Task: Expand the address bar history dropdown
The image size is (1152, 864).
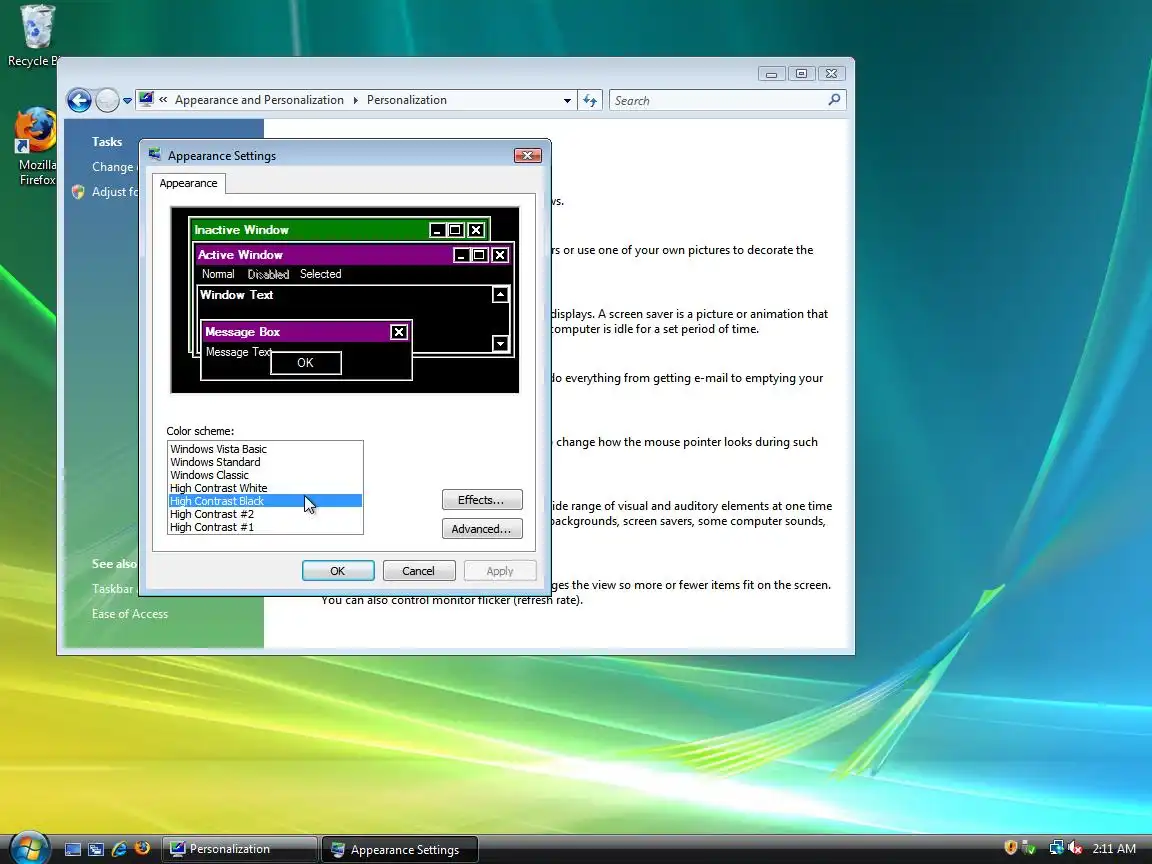Action: click(x=567, y=101)
